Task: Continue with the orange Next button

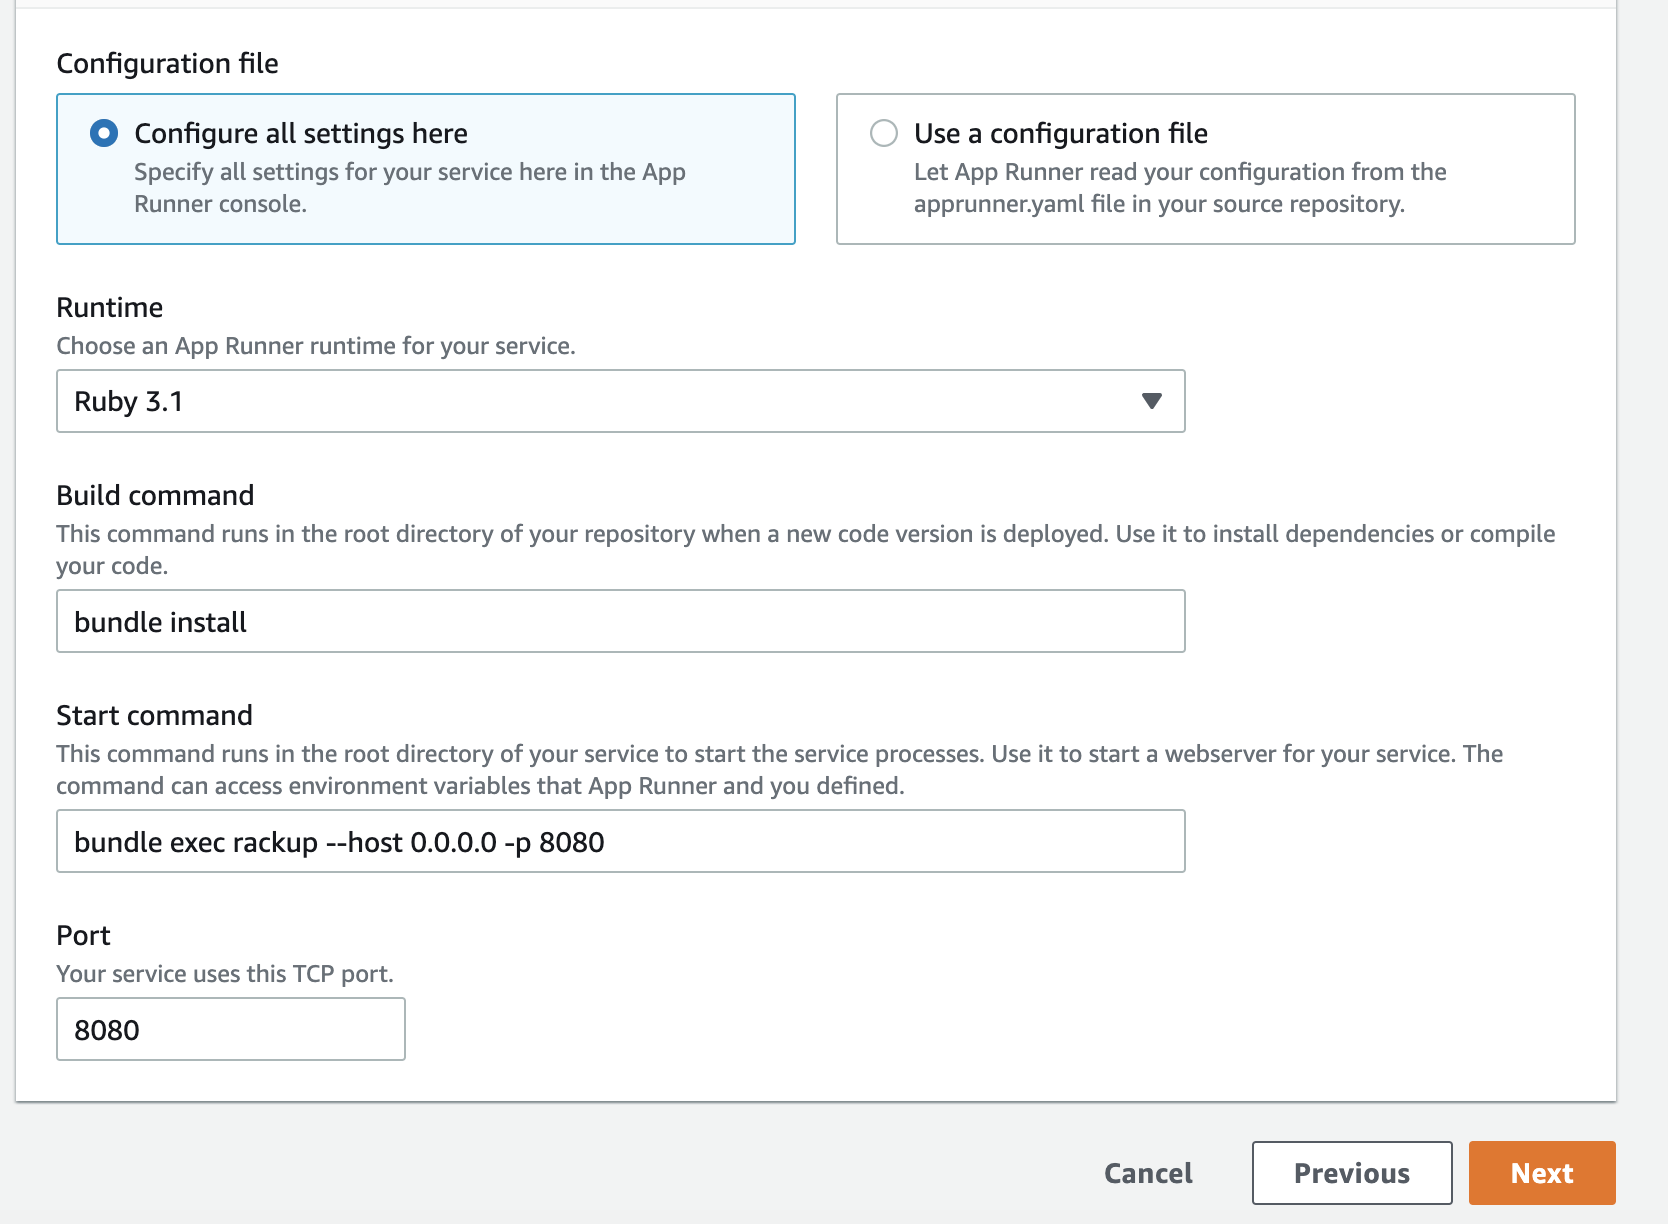Action: click(x=1542, y=1173)
